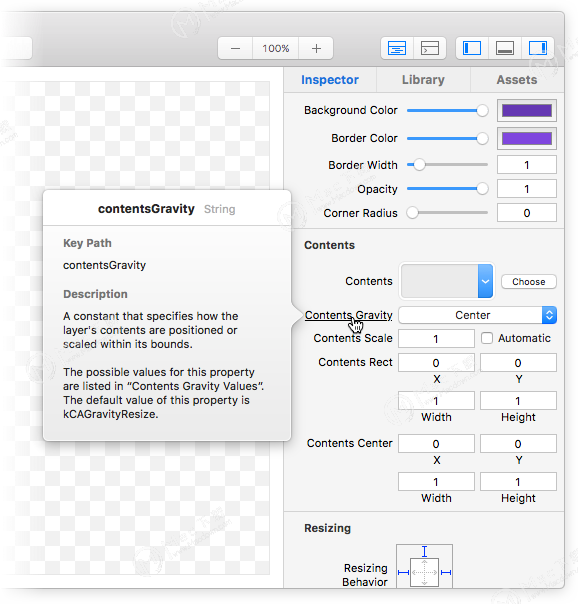Toggle the top strut in Resizing Behavior

pos(424,552)
